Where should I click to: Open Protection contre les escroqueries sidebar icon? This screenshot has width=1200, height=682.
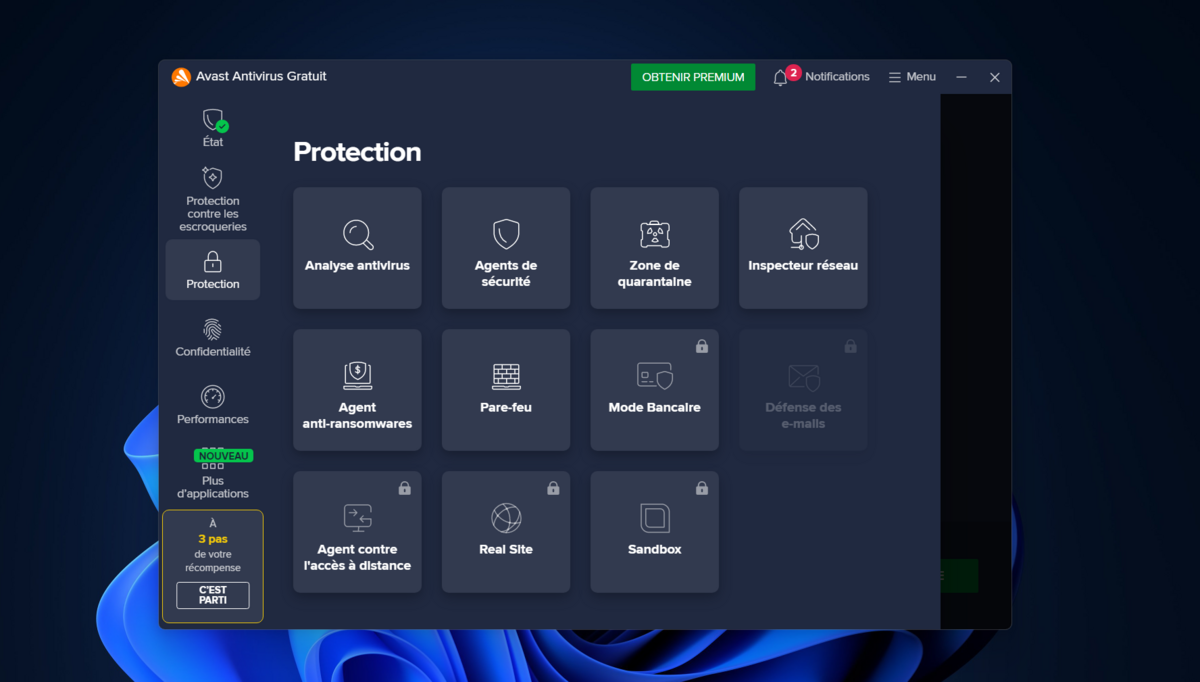[212, 178]
